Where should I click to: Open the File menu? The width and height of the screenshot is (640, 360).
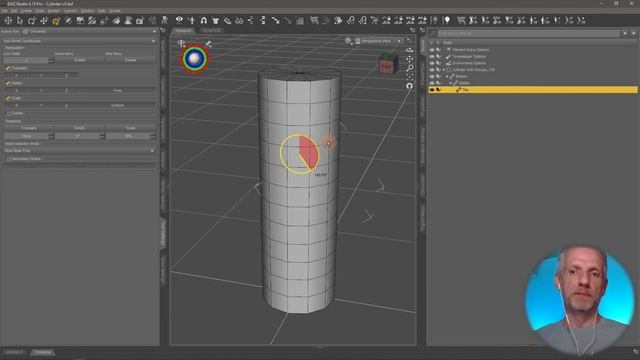tap(4, 11)
